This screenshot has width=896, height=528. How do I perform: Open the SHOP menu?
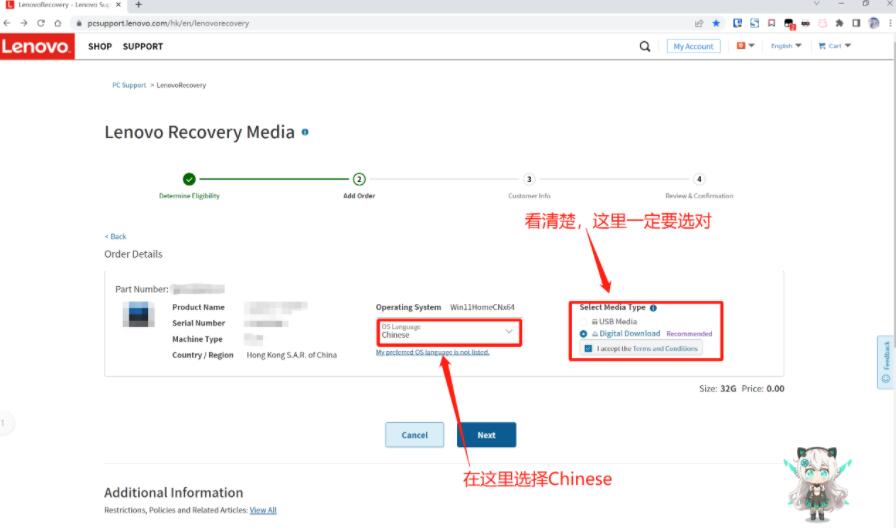[x=100, y=47]
